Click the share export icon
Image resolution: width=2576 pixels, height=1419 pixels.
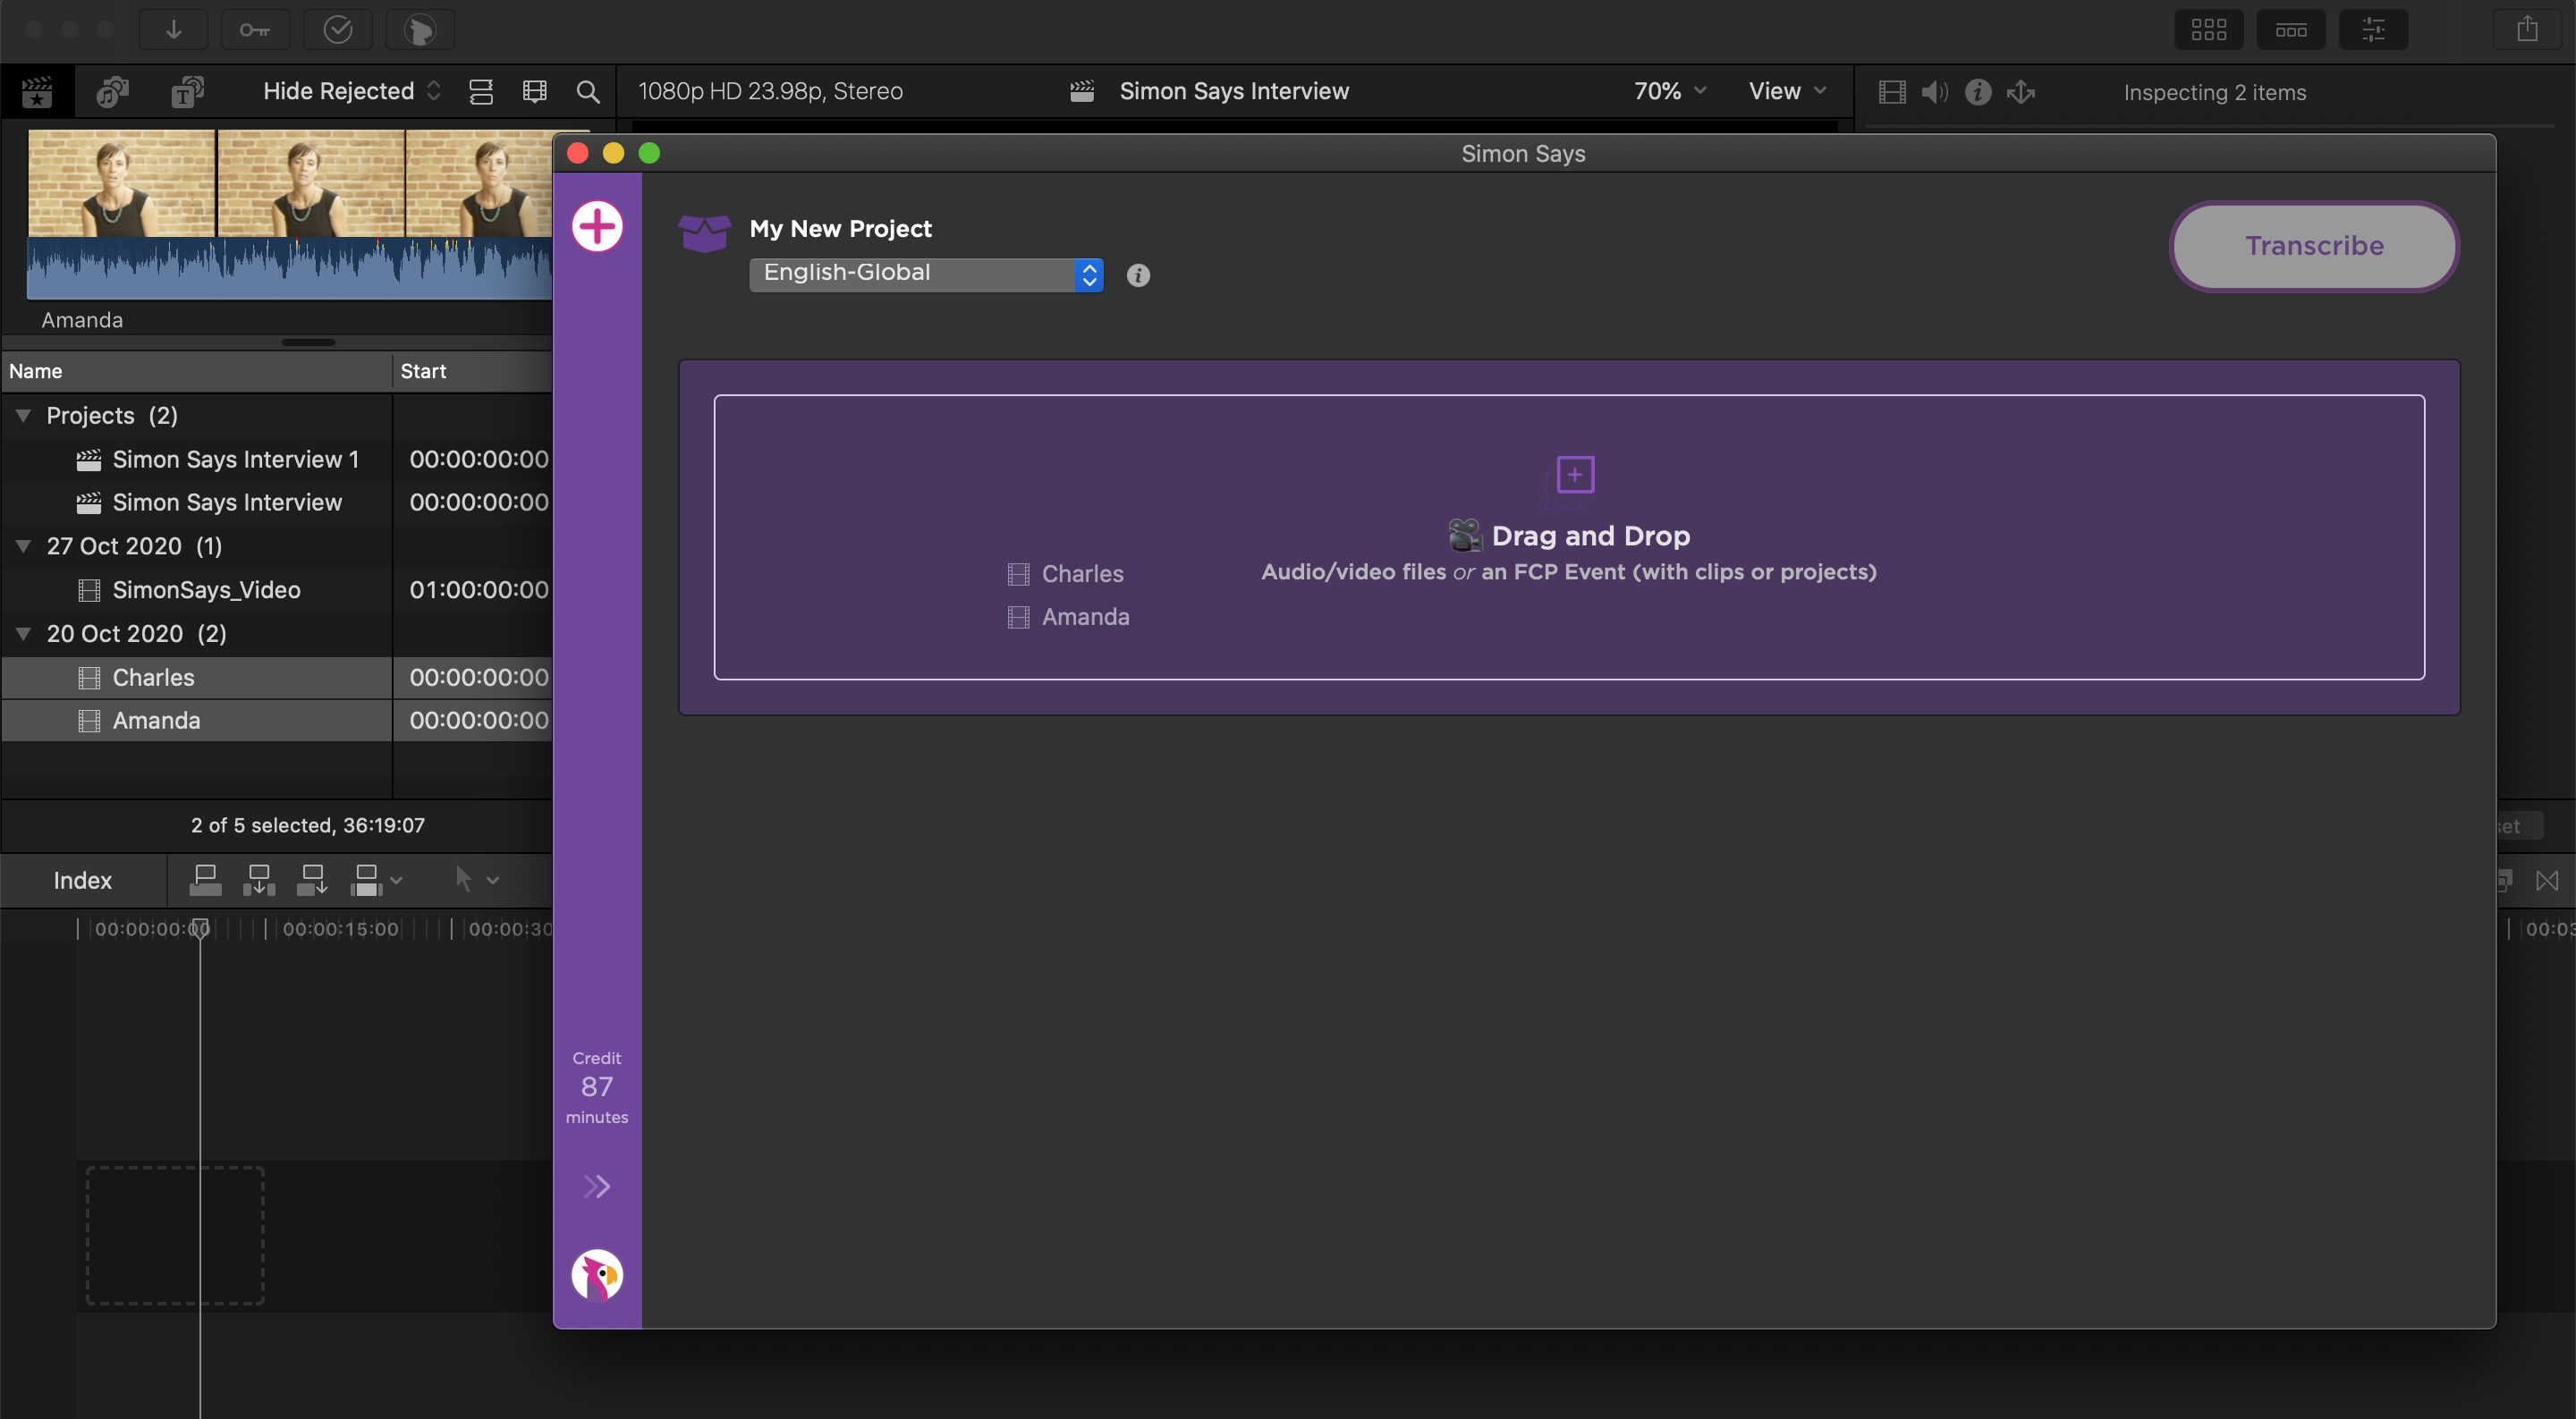pyautogui.click(x=2527, y=30)
